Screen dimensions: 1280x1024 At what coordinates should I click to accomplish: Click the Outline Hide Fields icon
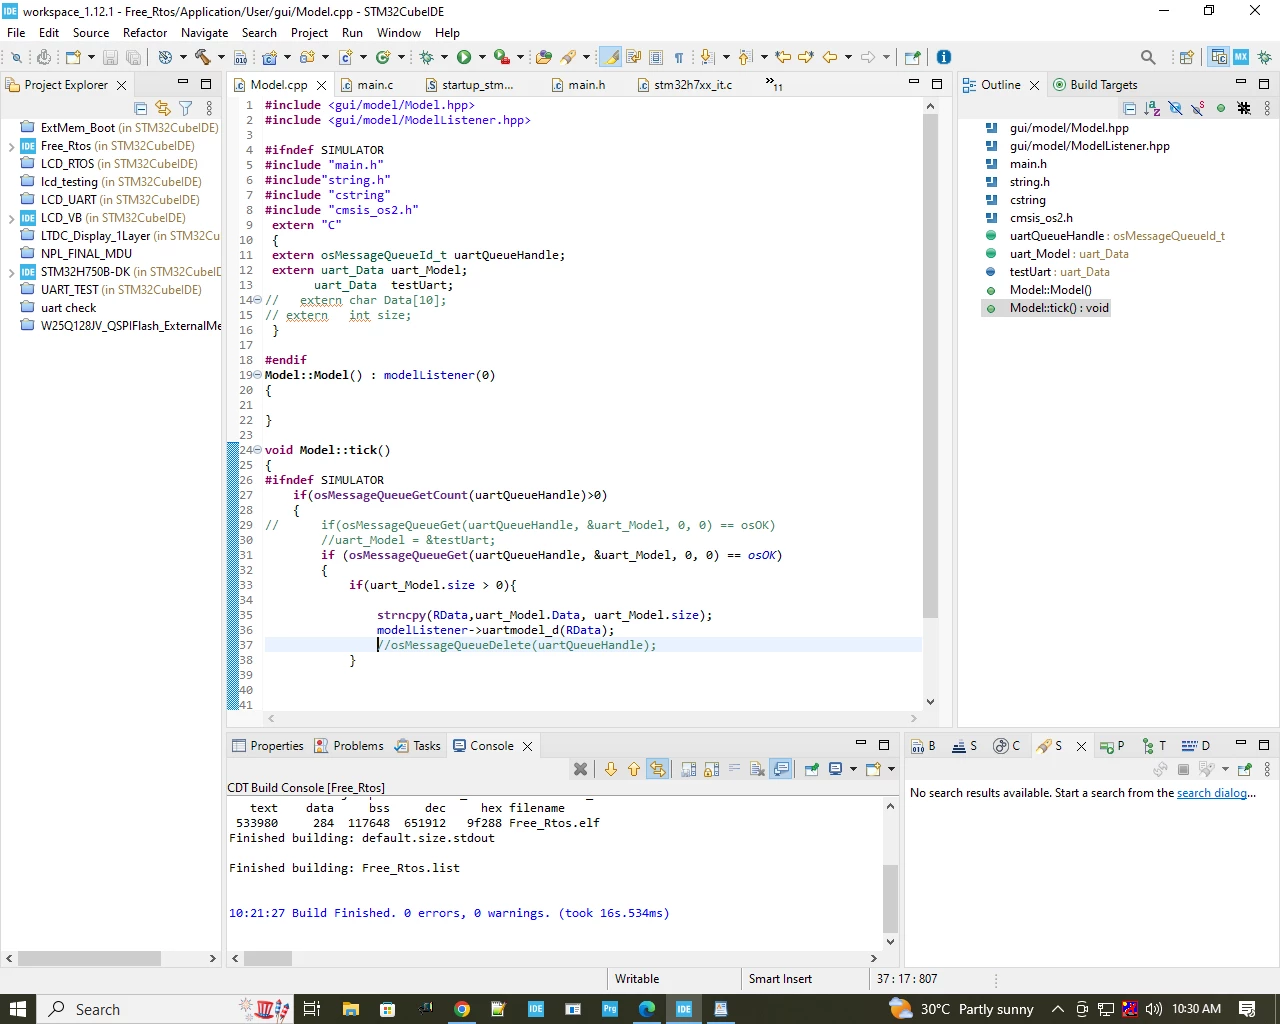point(1175,108)
